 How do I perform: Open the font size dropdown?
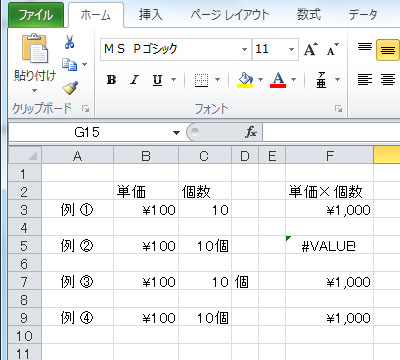coord(291,50)
